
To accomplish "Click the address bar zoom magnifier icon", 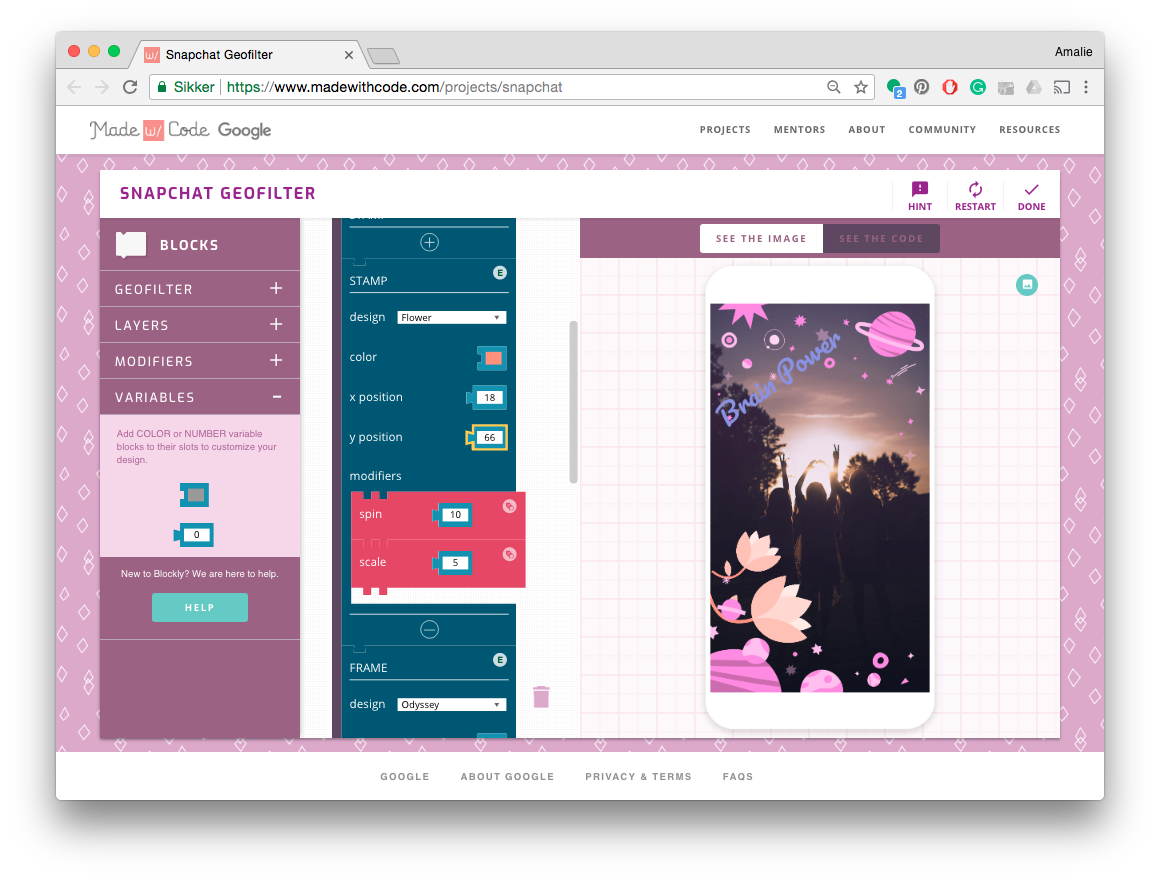I will tap(834, 87).
